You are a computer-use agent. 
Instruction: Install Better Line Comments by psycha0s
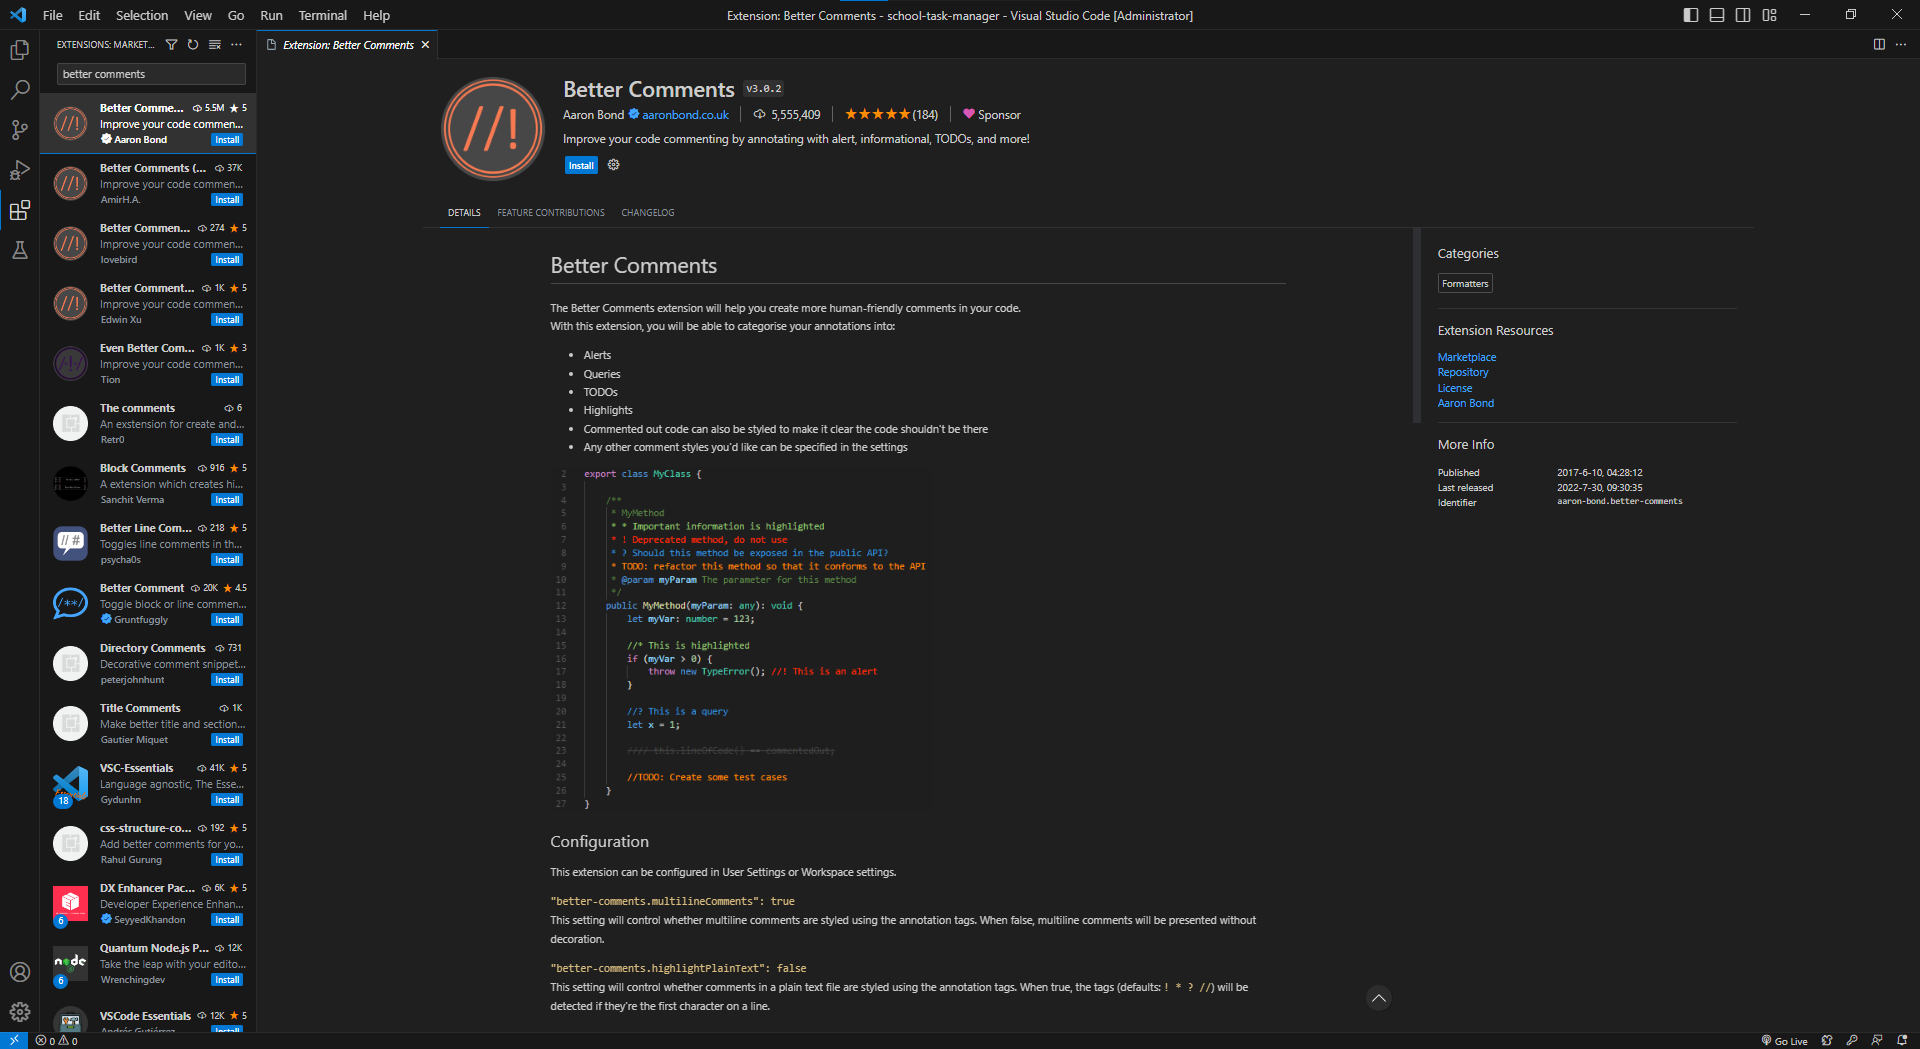[227, 560]
